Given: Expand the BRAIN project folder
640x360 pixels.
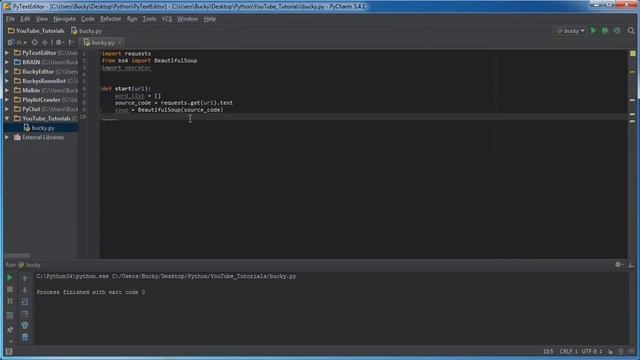Looking at the screenshot, I should click(7, 62).
